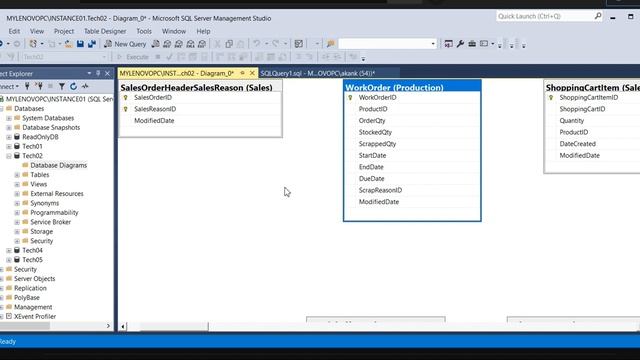Viewport: 640px width, 360px height.
Task: Expand the Views folder
Action: coord(17,184)
